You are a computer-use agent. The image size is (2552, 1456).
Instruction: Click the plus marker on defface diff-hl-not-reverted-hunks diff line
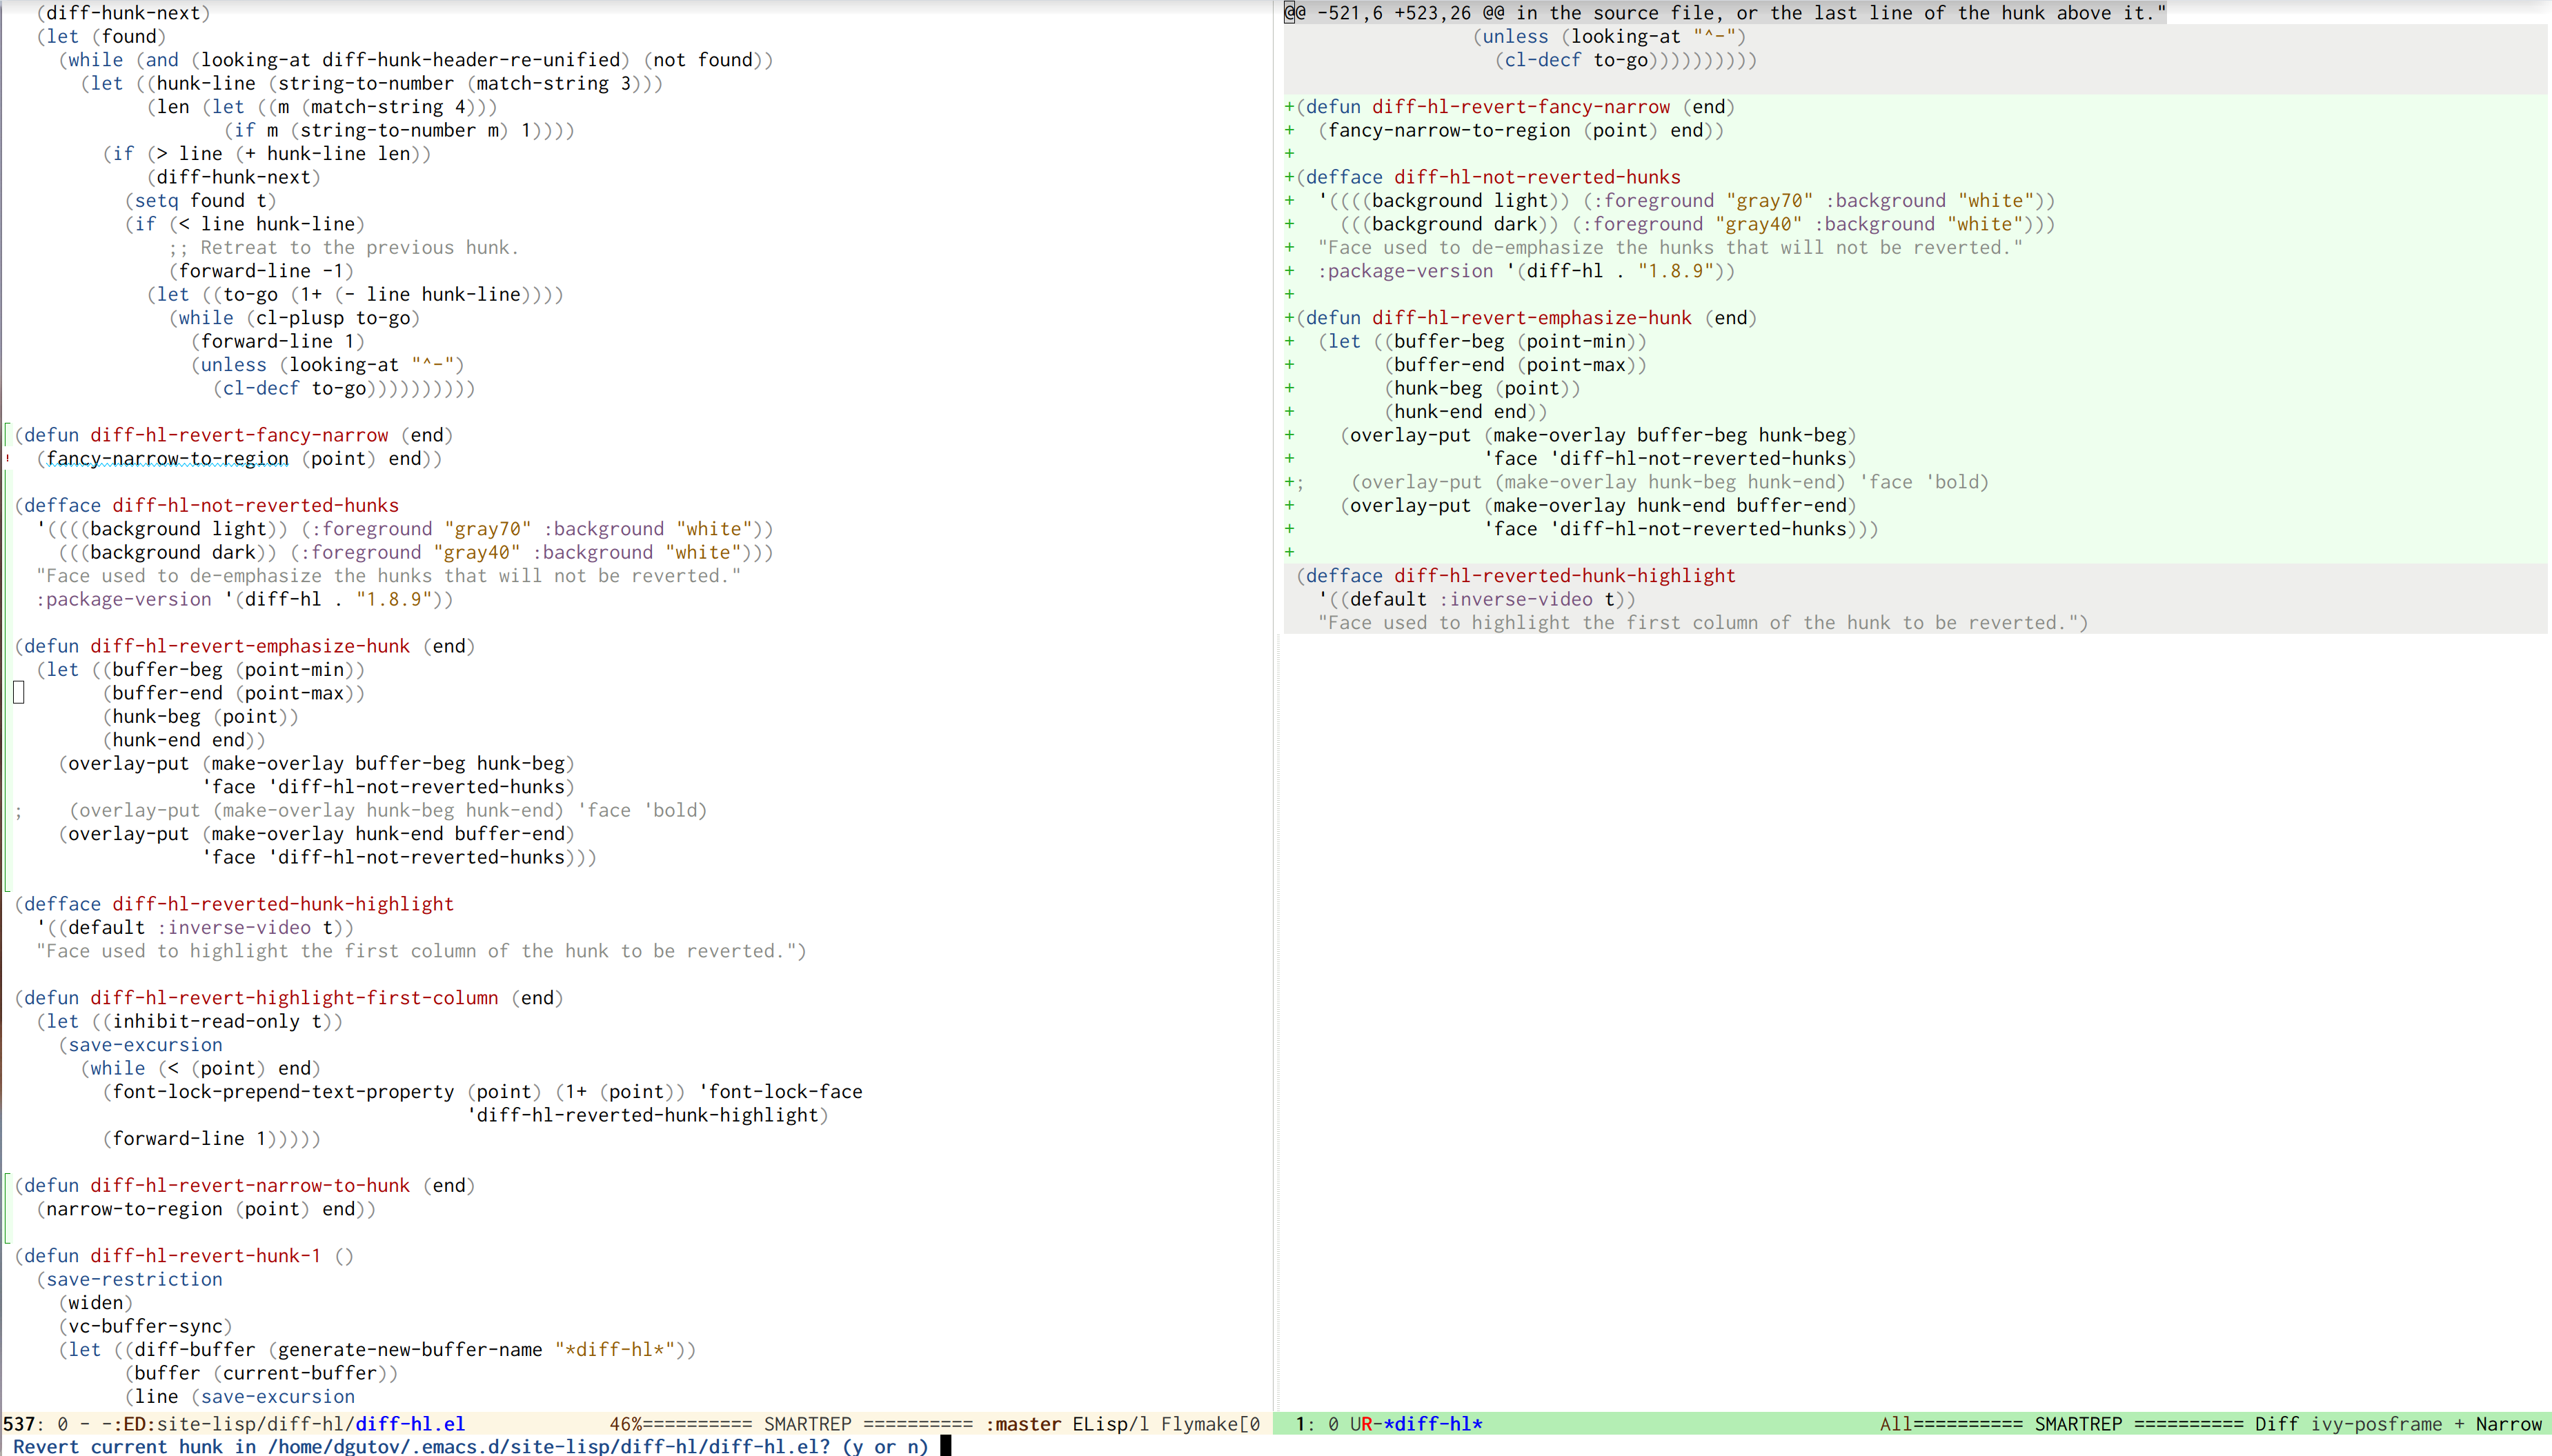tap(1289, 177)
